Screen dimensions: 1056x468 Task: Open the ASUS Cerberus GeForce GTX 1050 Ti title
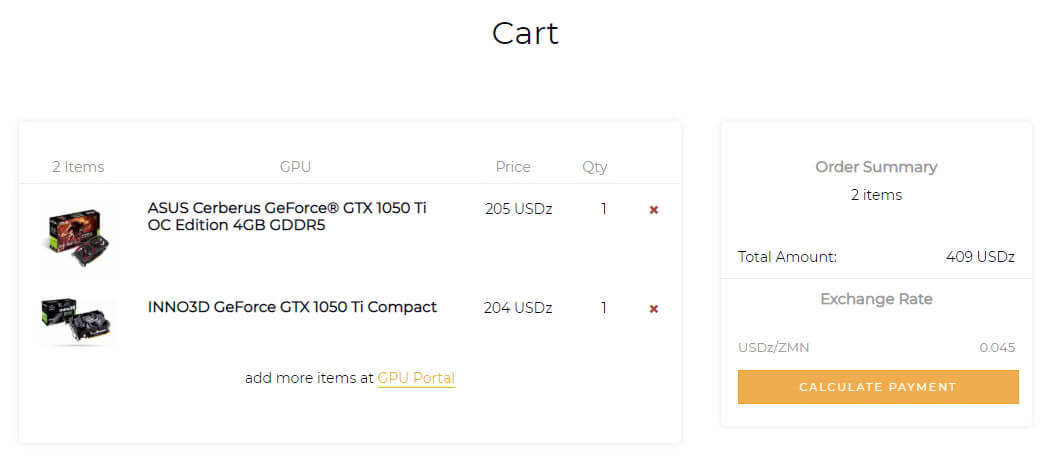coord(288,216)
